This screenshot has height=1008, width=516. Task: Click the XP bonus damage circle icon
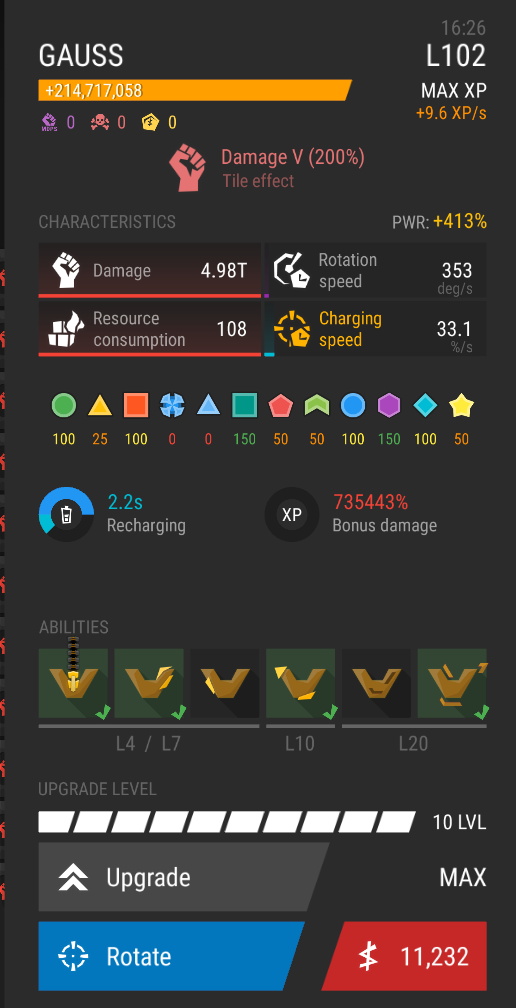[292, 514]
